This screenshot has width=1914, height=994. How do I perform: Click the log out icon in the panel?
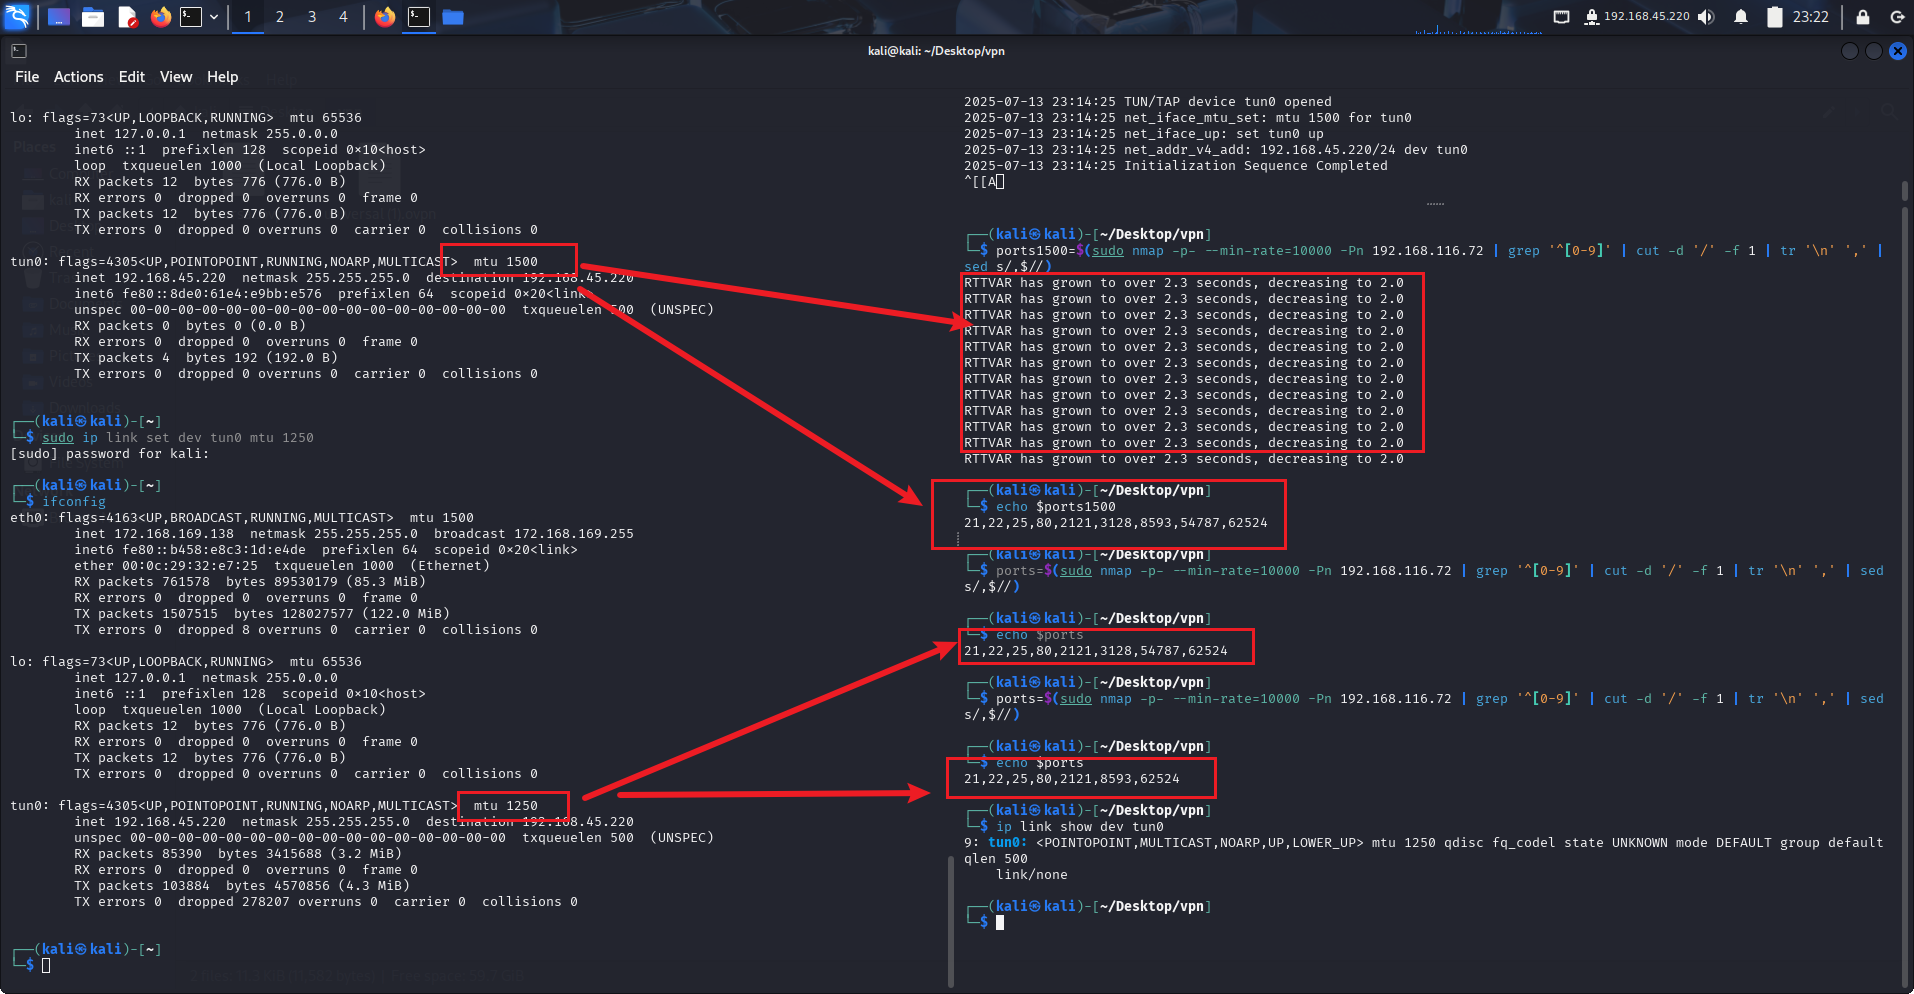[1897, 17]
